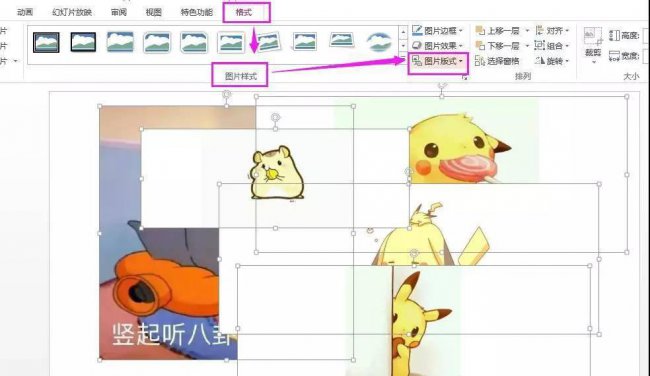
Task: Open the 图片版式 picture layout menu
Action: [x=438, y=61]
